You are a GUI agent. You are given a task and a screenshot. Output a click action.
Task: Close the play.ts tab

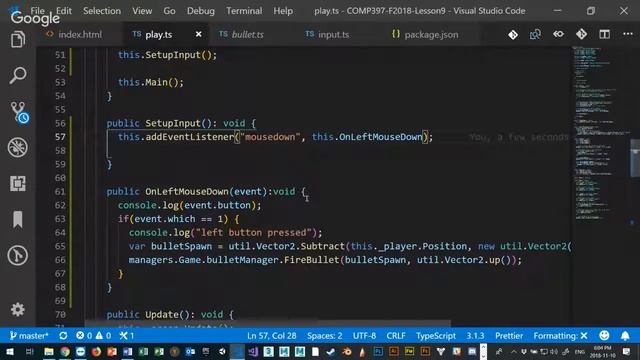(198, 34)
